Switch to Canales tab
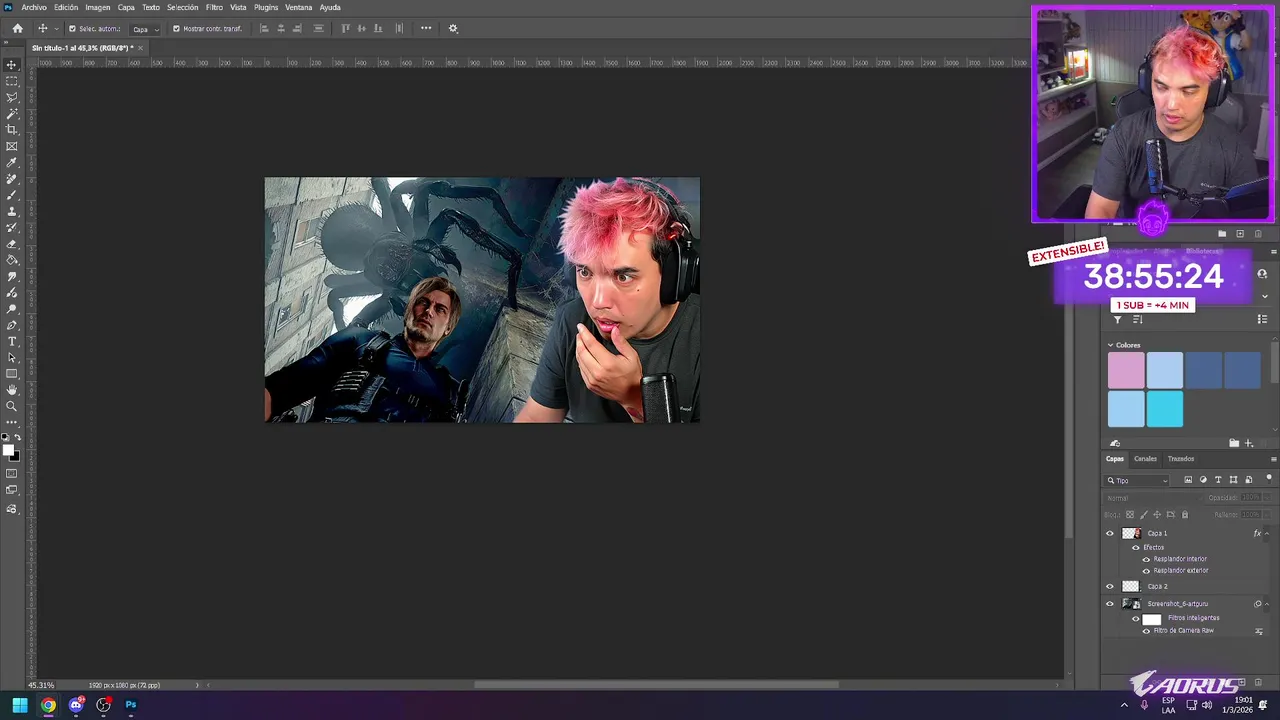 (1145, 459)
